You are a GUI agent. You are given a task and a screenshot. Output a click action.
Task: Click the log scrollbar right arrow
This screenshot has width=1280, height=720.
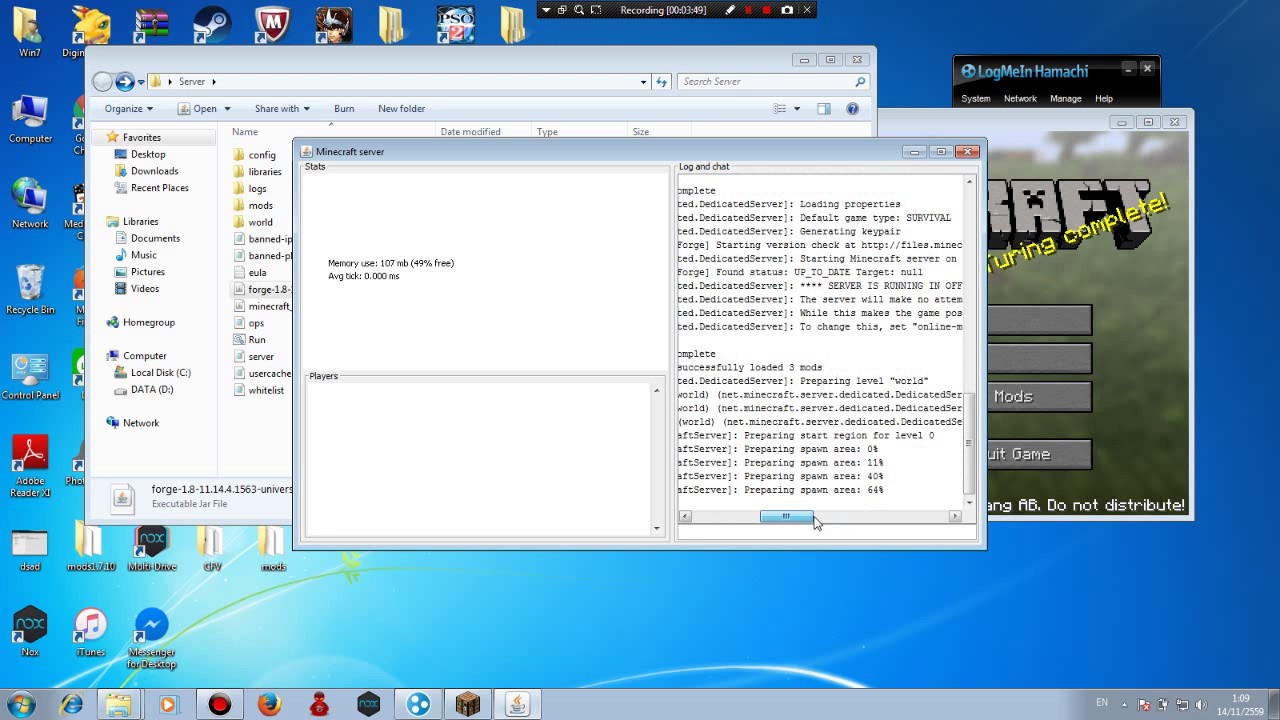(955, 517)
